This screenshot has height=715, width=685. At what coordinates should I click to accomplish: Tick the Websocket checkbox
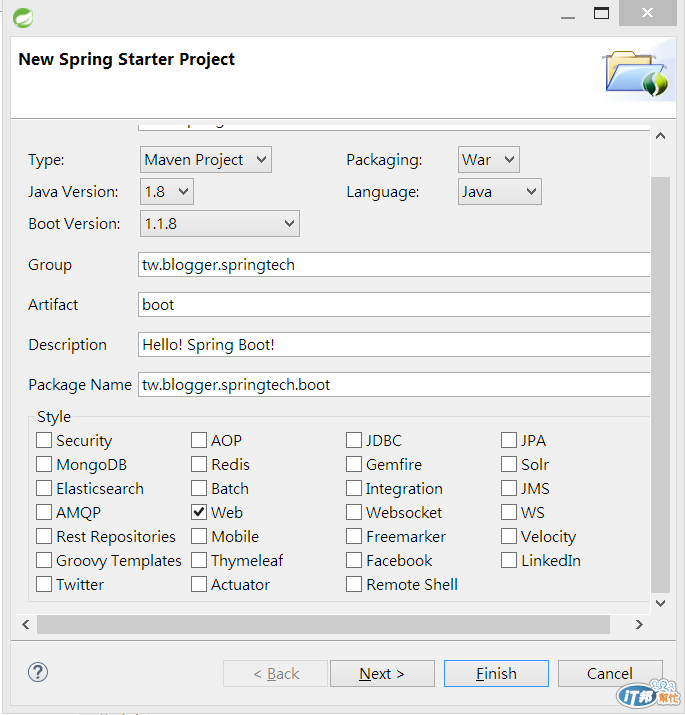354,513
